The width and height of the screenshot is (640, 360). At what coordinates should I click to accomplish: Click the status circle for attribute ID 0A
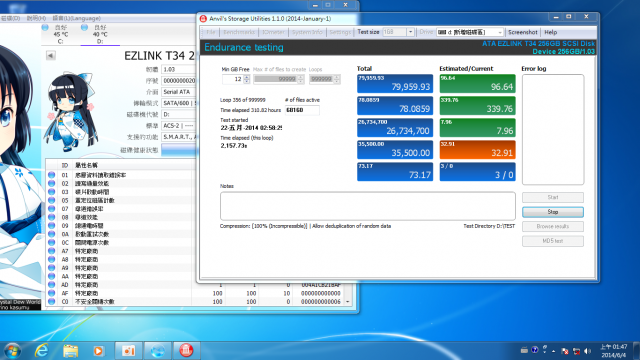coord(51,234)
